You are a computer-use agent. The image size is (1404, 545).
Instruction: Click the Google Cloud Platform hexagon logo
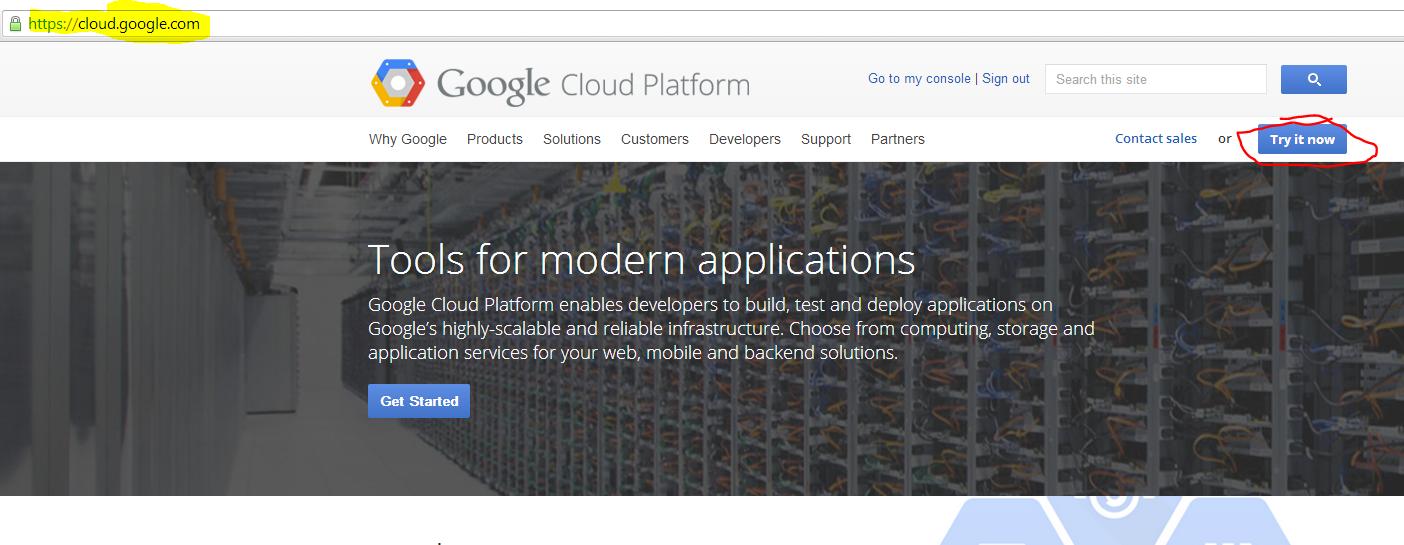pos(399,83)
